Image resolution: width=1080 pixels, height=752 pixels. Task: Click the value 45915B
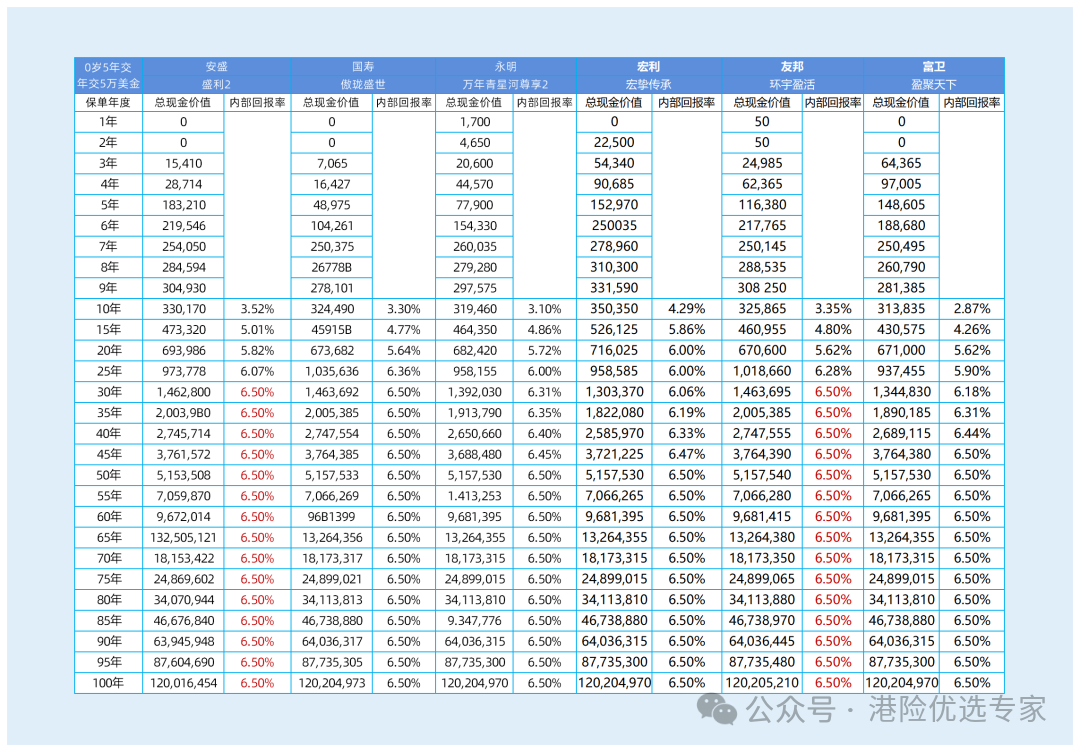point(332,330)
